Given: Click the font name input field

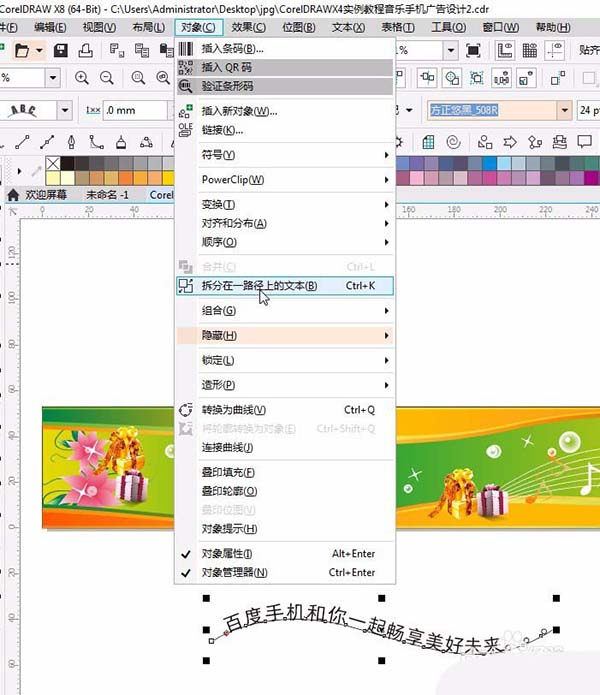Looking at the screenshot, I should [x=492, y=110].
